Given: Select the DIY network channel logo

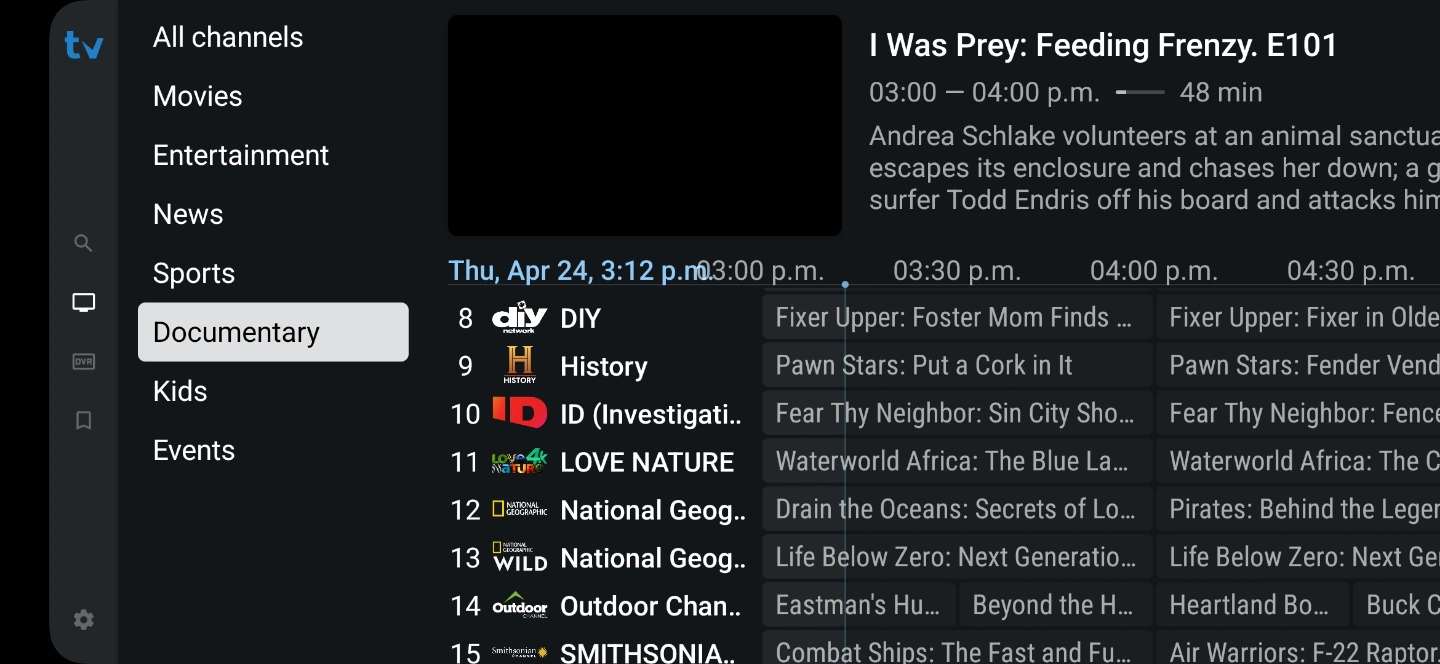Looking at the screenshot, I should pyautogui.click(x=520, y=318).
